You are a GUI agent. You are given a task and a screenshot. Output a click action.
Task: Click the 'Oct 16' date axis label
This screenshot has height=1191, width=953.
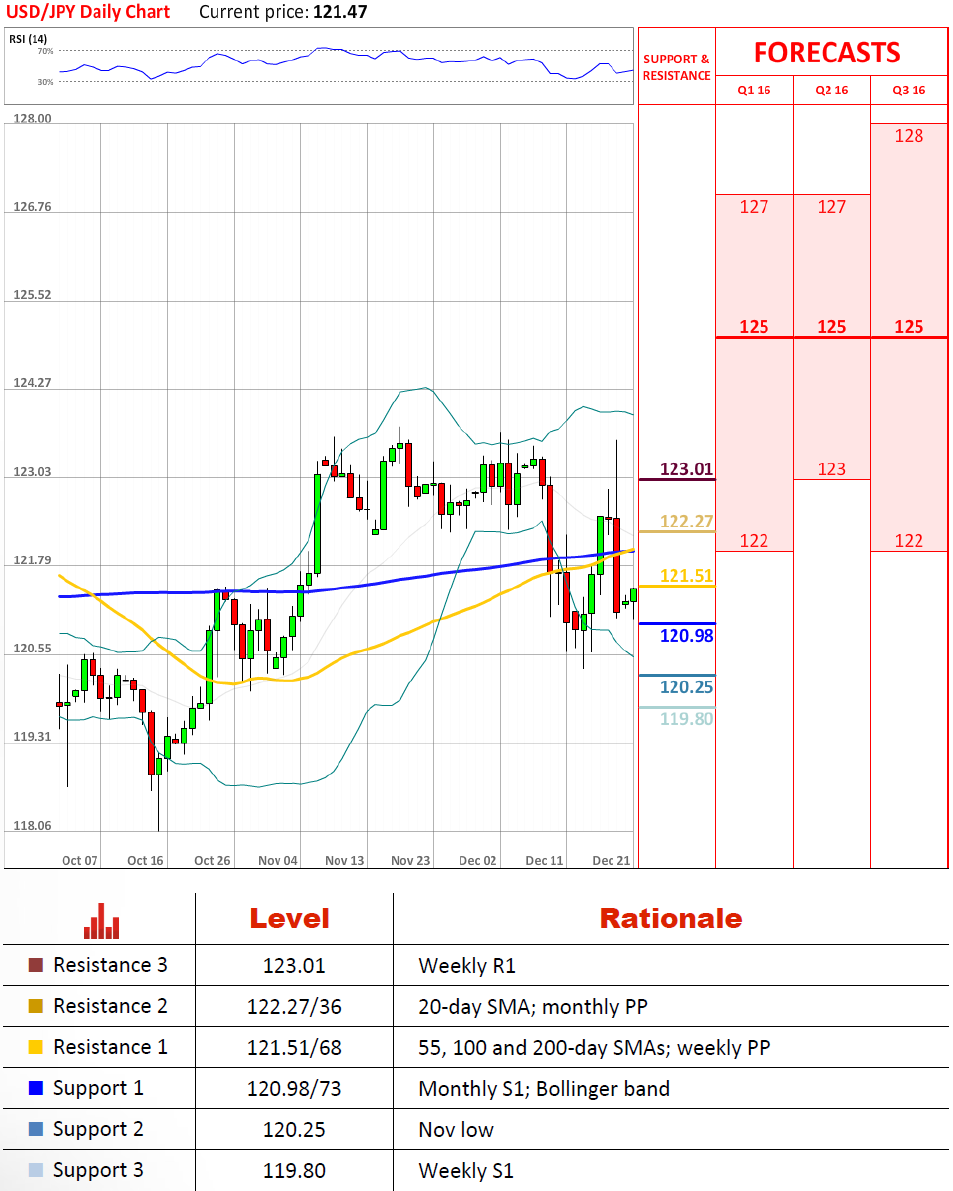tap(145, 861)
